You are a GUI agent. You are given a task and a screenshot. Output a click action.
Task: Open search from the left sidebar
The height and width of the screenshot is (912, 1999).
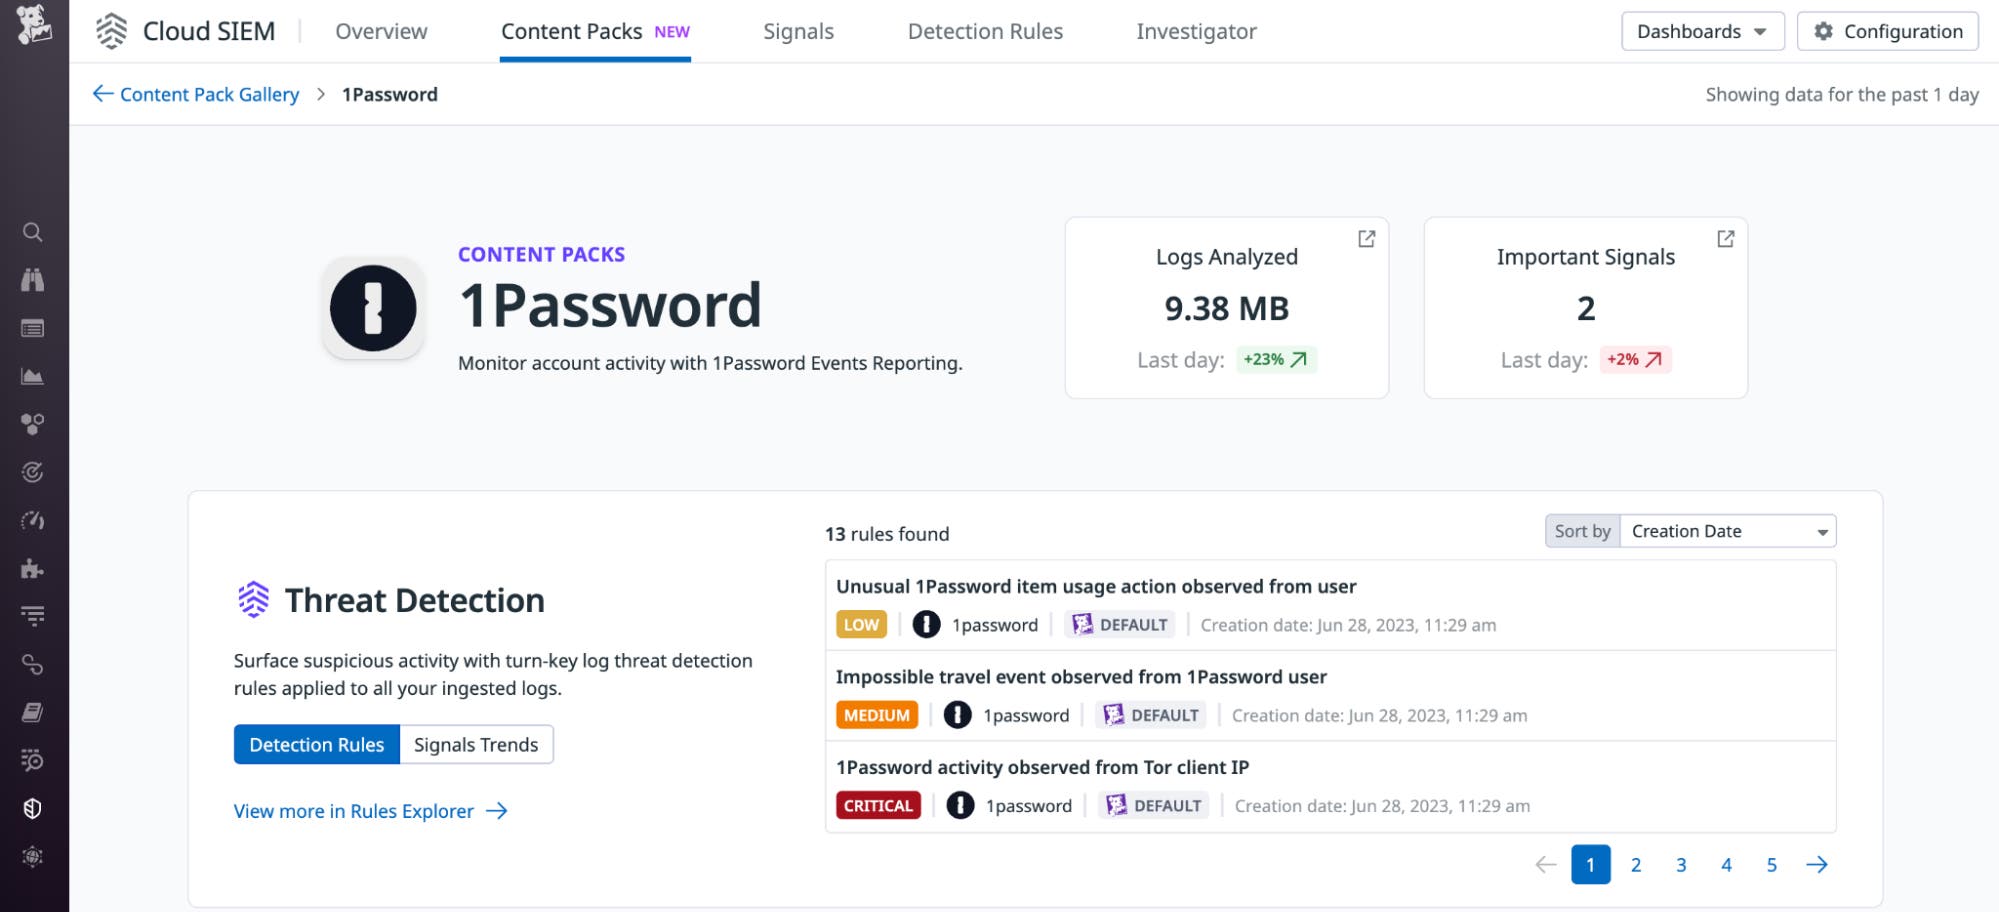(x=32, y=232)
